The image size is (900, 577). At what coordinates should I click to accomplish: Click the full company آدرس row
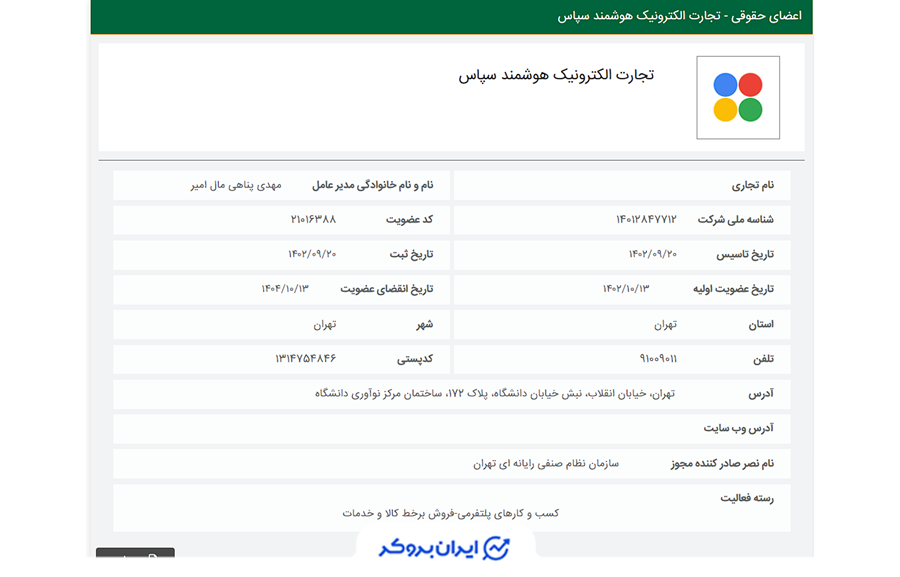click(x=450, y=394)
